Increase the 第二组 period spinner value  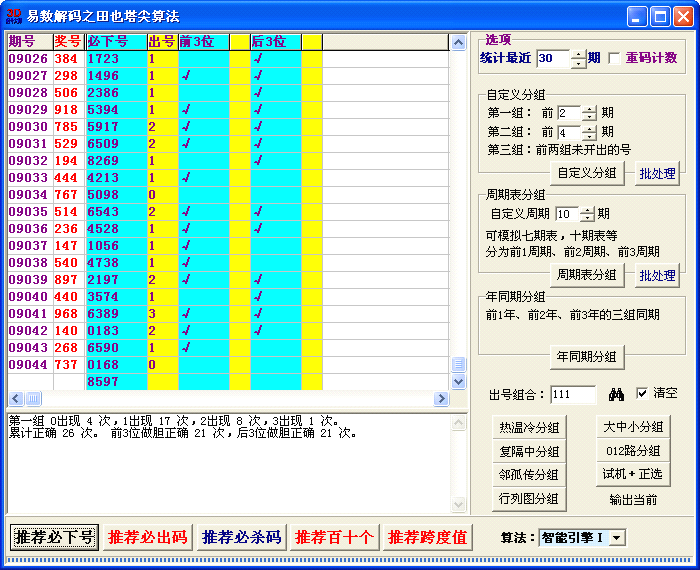coord(589,128)
